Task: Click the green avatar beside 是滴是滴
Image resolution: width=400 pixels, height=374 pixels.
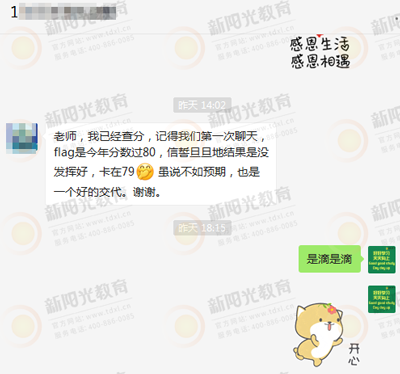Action: coord(382,260)
